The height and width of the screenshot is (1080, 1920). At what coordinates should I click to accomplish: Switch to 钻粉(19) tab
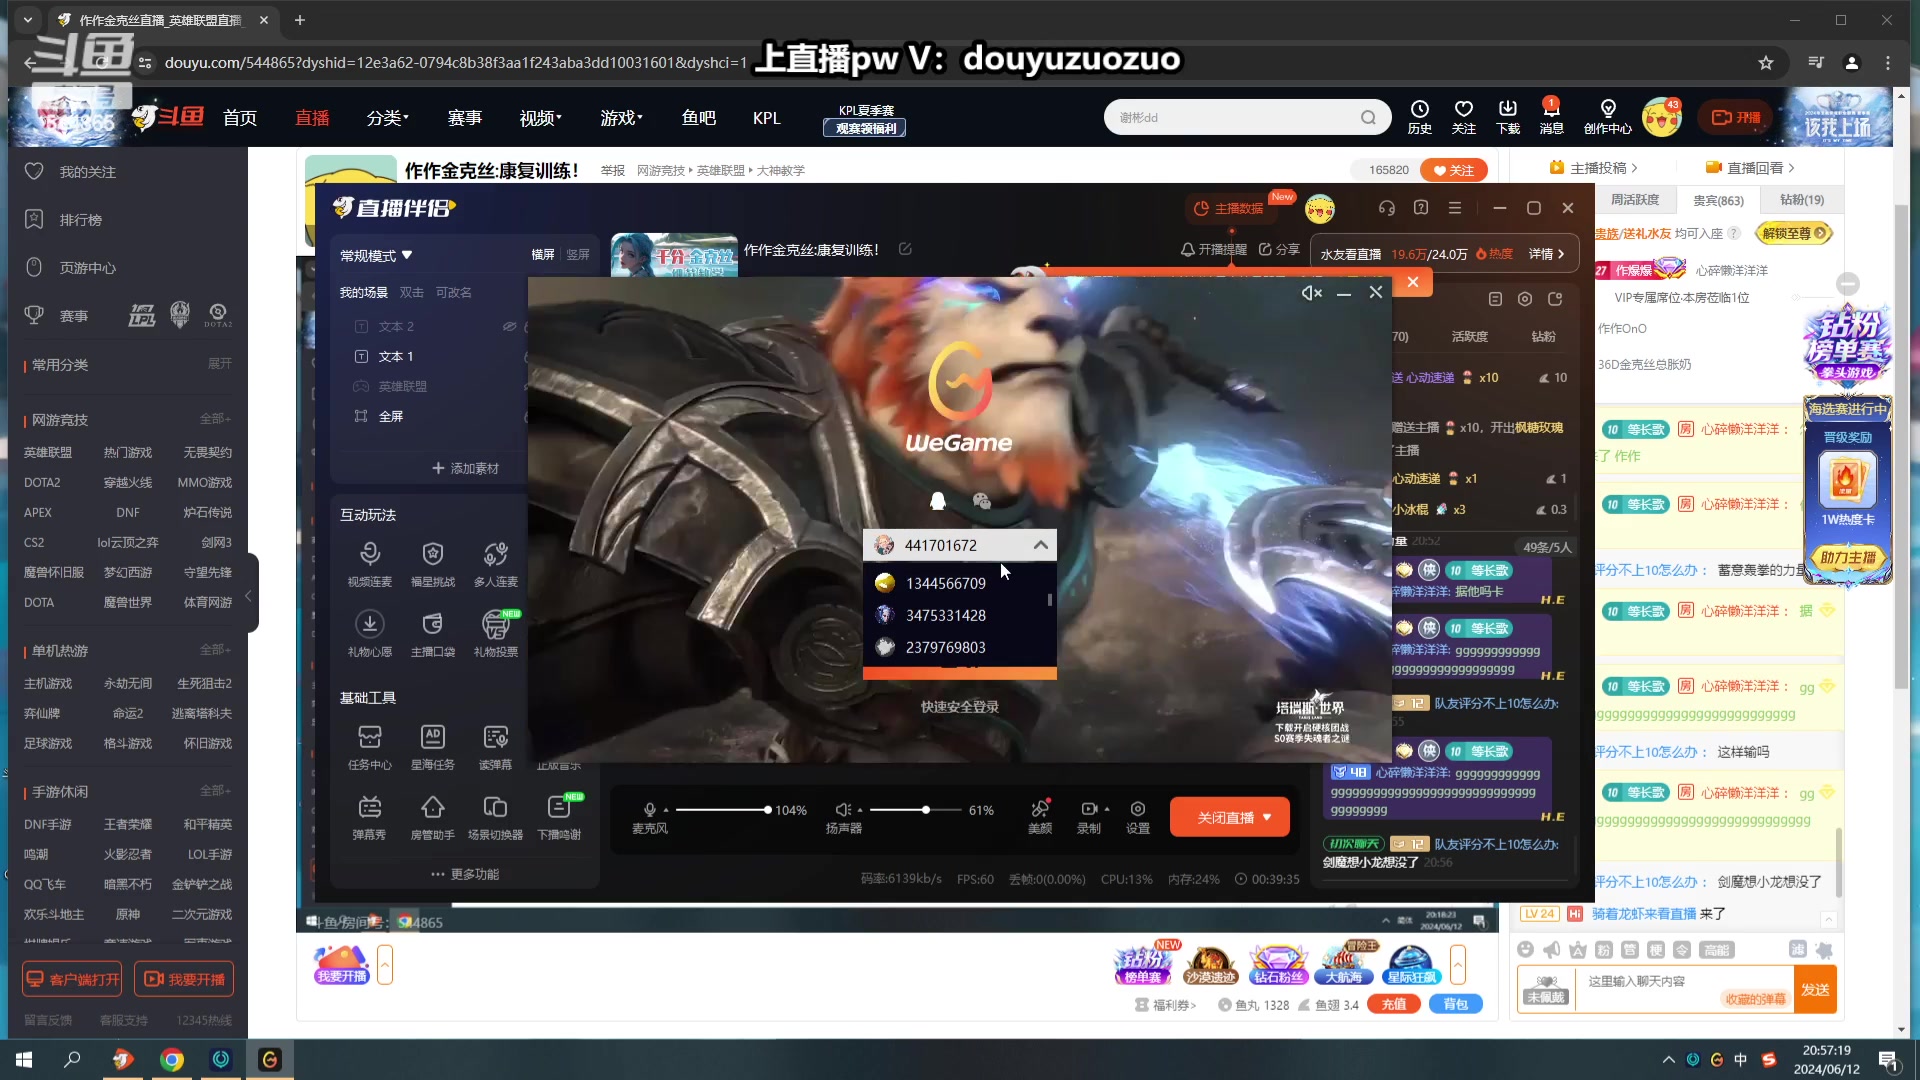click(x=1802, y=200)
